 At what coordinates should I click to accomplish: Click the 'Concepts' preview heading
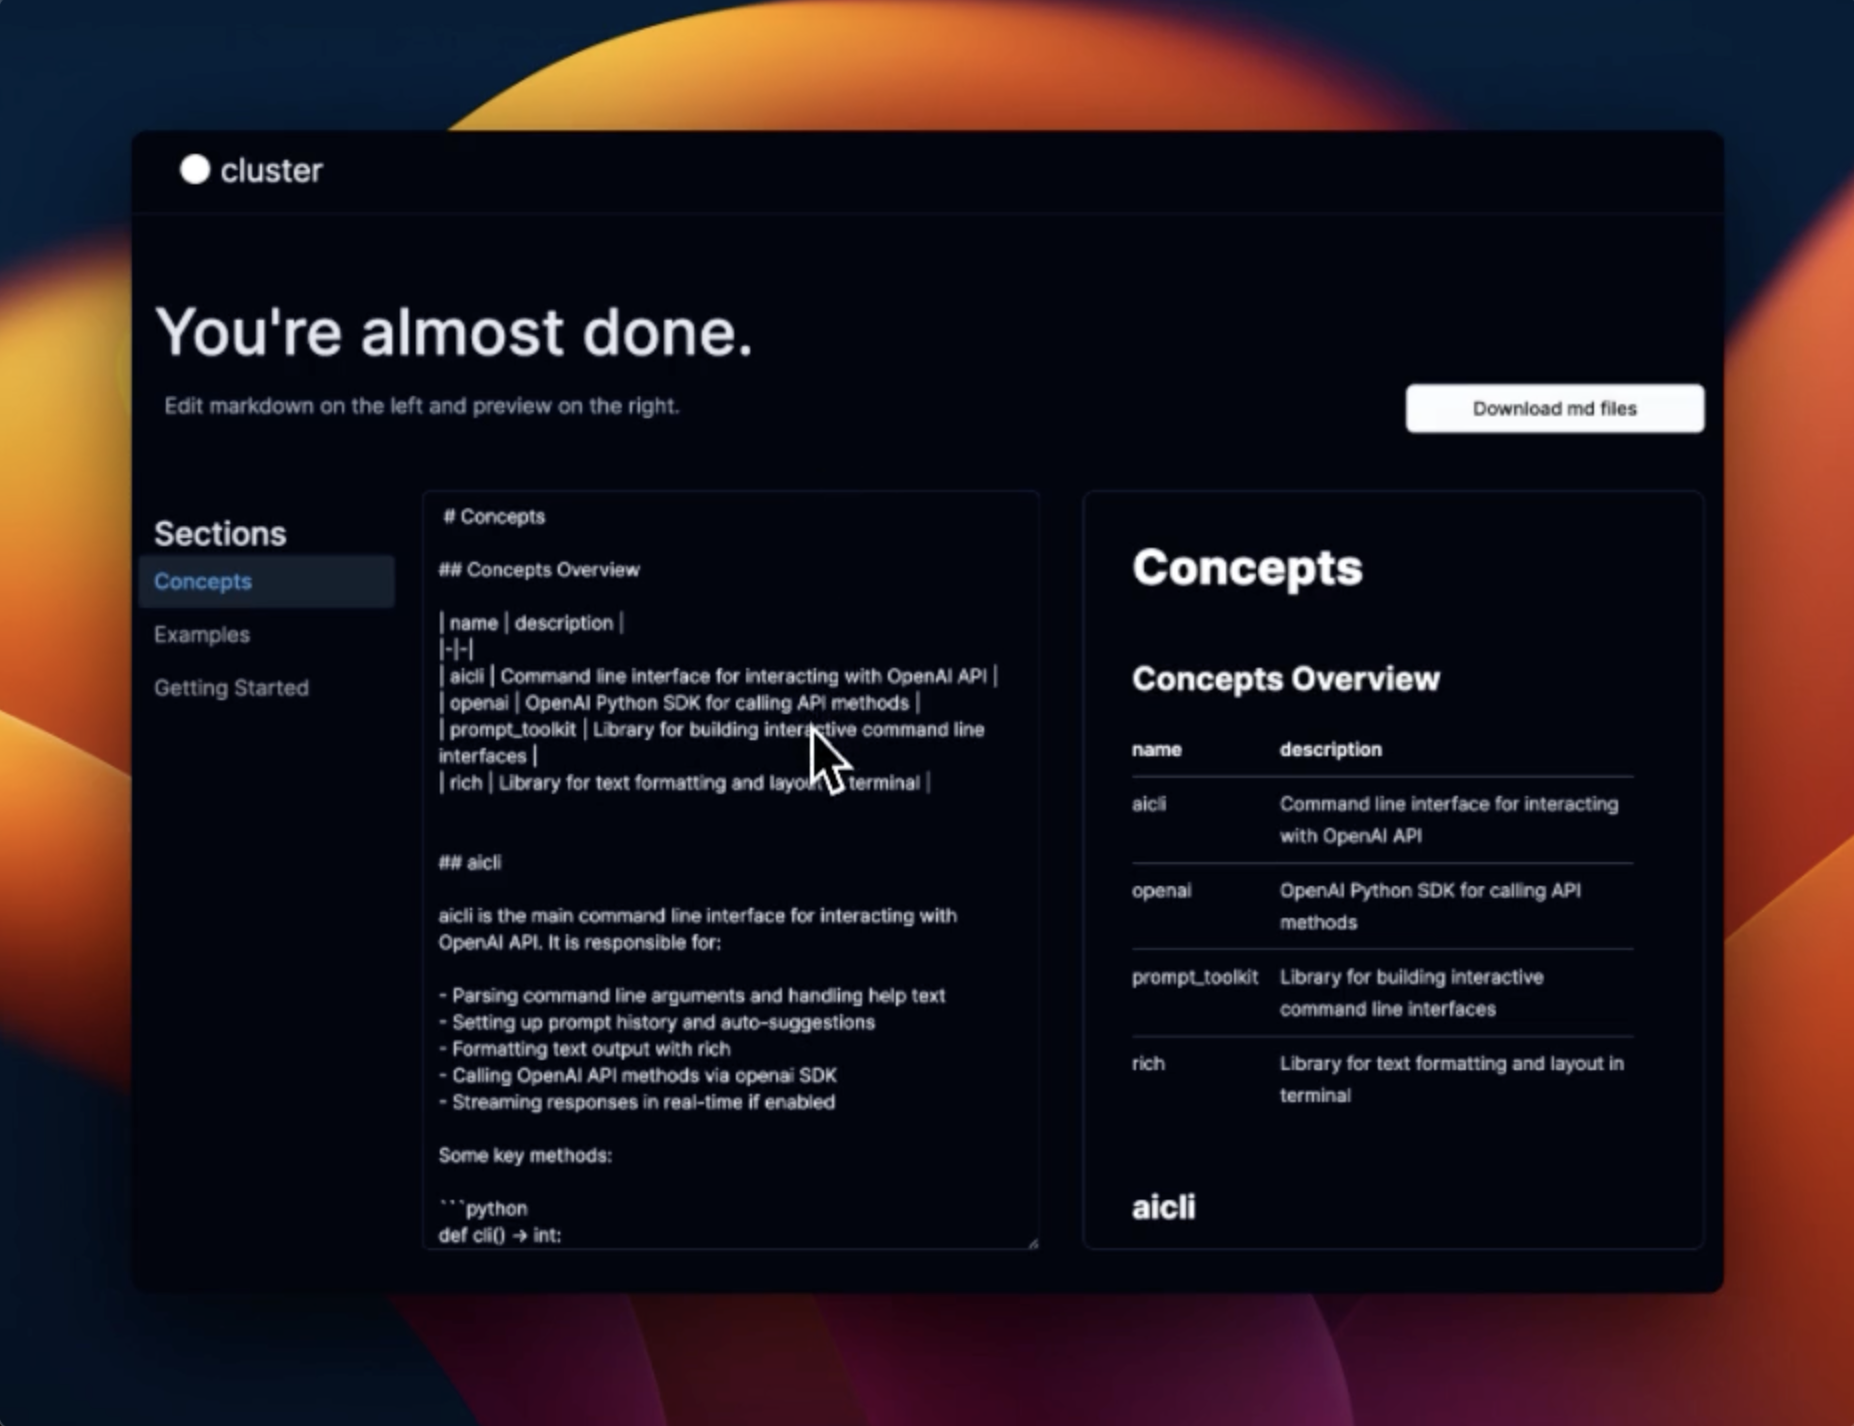click(x=1247, y=568)
